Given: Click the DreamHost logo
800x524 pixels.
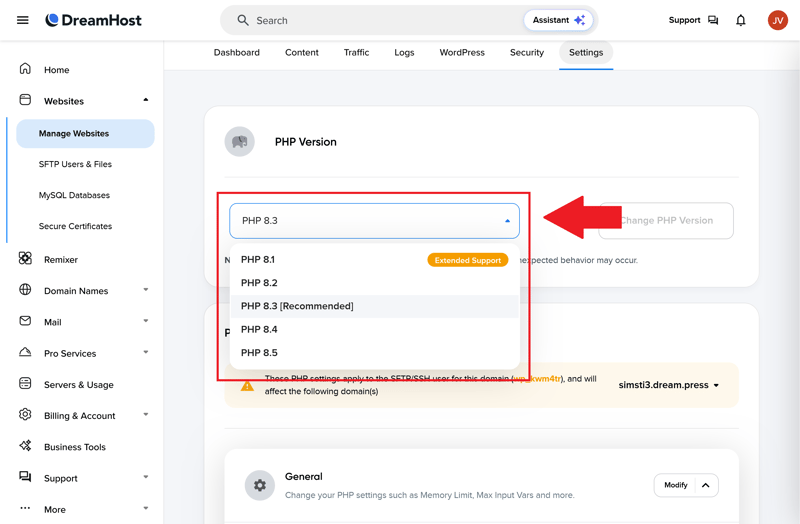Looking at the screenshot, I should click(93, 20).
